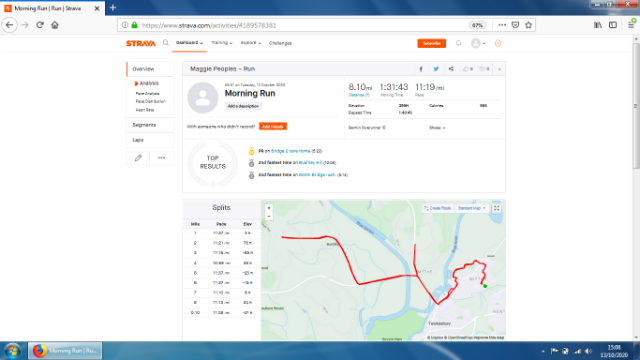Open map in fullscreen mode
The height and width of the screenshot is (360, 640).
496,208
